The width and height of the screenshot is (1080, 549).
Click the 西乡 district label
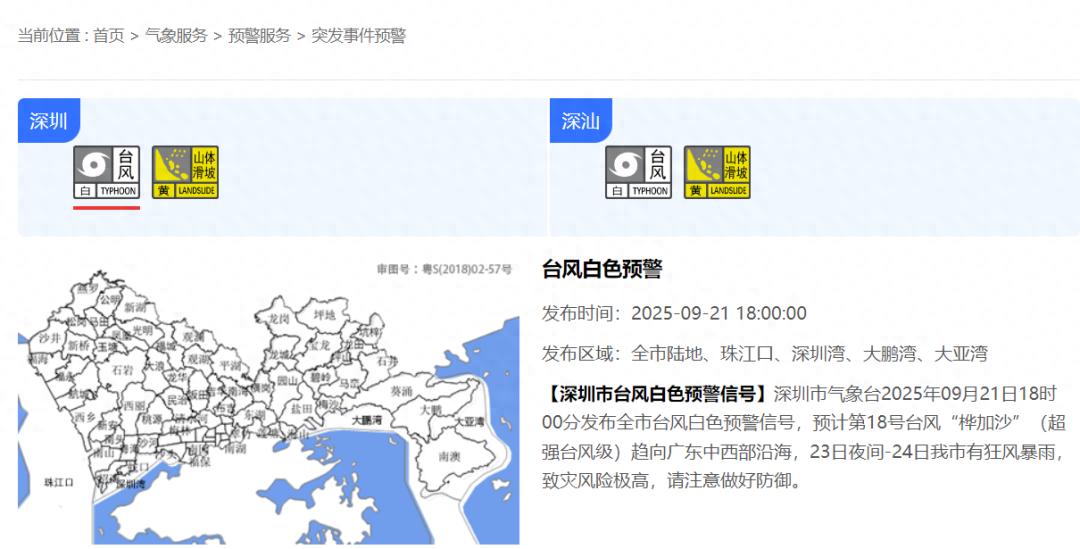coord(85,417)
